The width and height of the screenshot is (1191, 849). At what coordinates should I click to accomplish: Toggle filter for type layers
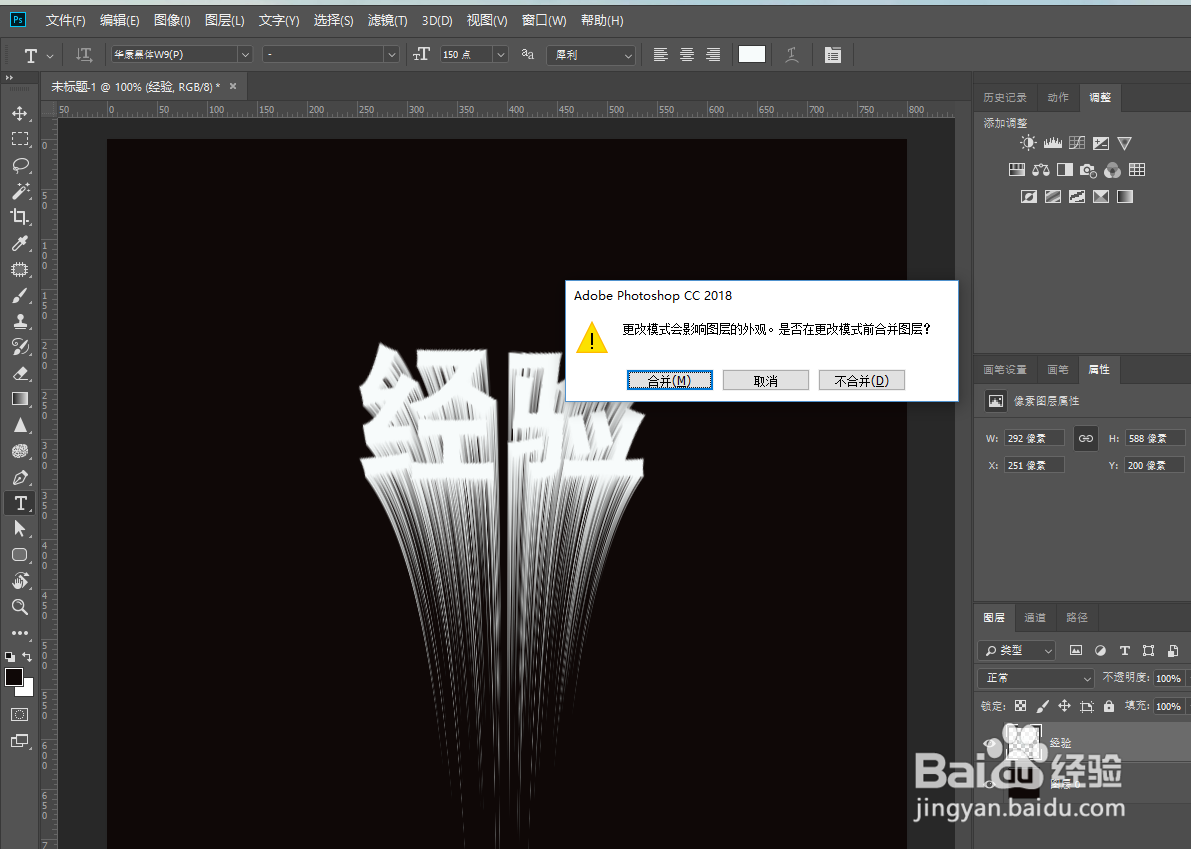[1124, 651]
